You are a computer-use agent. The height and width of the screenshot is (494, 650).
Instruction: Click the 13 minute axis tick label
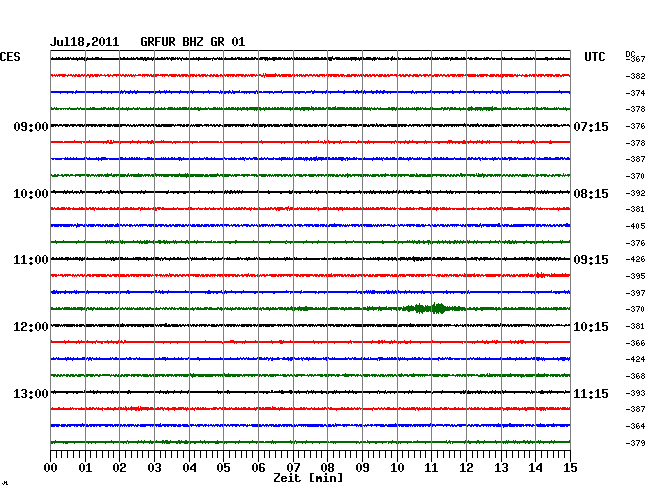pyautogui.click(x=501, y=468)
